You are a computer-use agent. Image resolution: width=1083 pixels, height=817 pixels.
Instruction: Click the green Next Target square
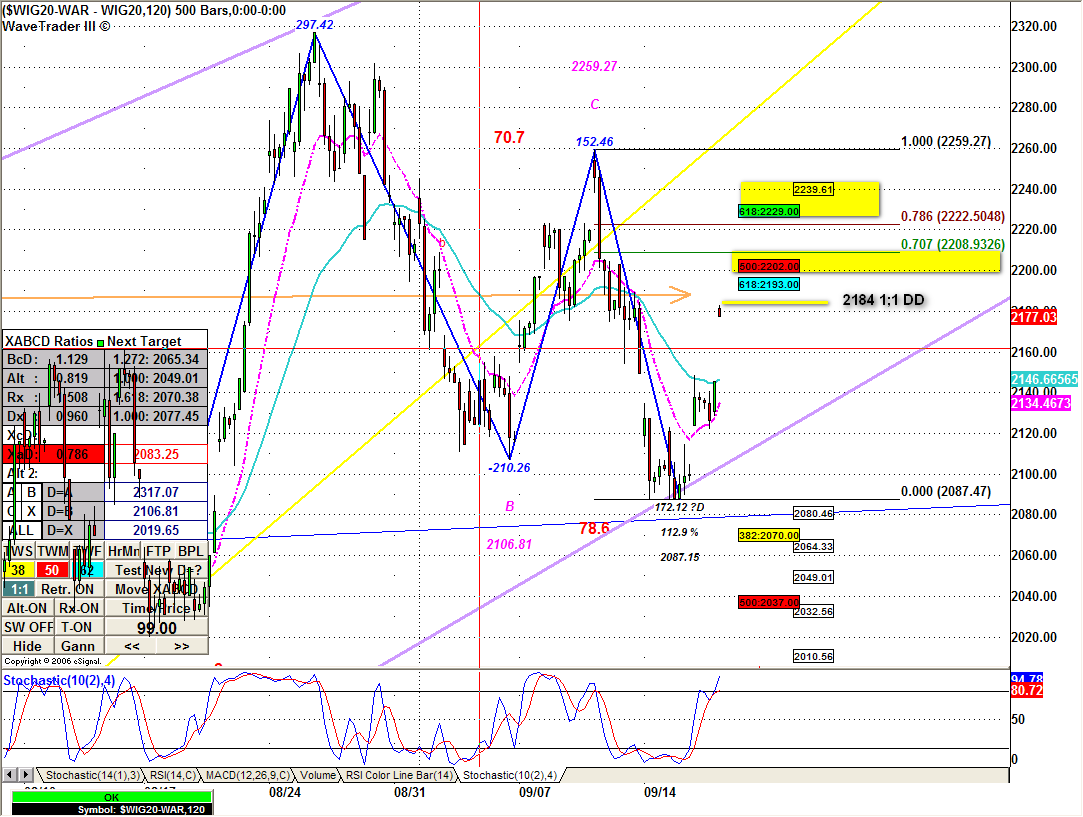[99, 342]
